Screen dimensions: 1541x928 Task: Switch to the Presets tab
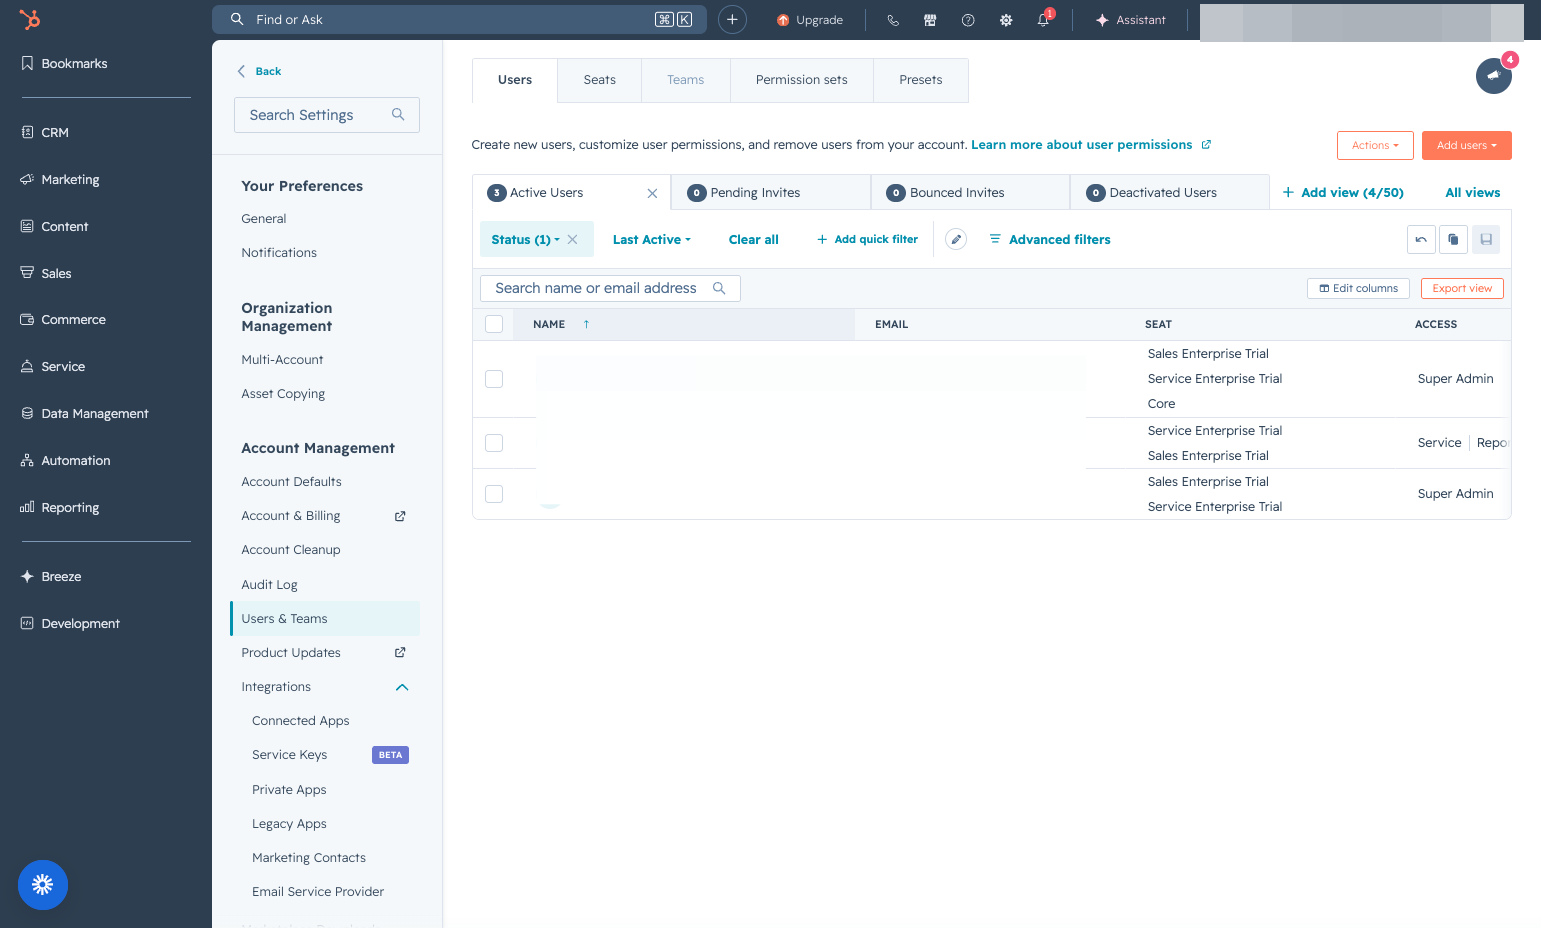click(x=921, y=80)
